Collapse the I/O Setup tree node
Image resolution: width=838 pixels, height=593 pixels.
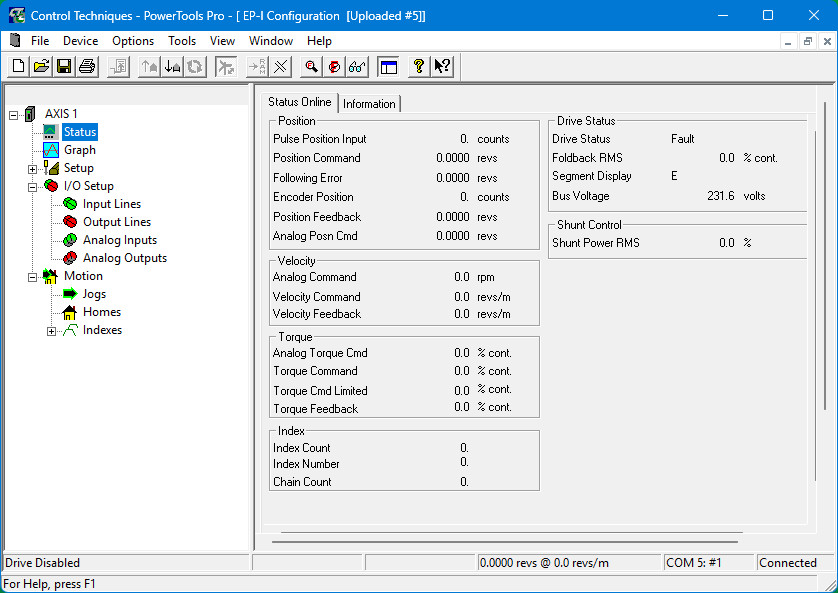coord(32,187)
